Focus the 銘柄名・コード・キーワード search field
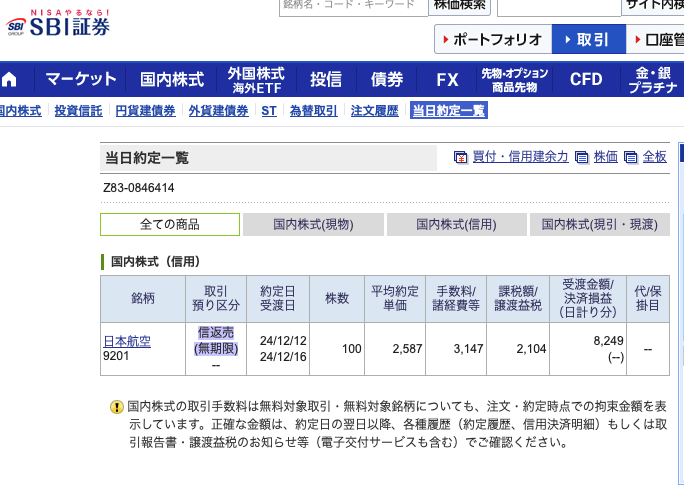Screen dimensions: 684x497 (353, 7)
